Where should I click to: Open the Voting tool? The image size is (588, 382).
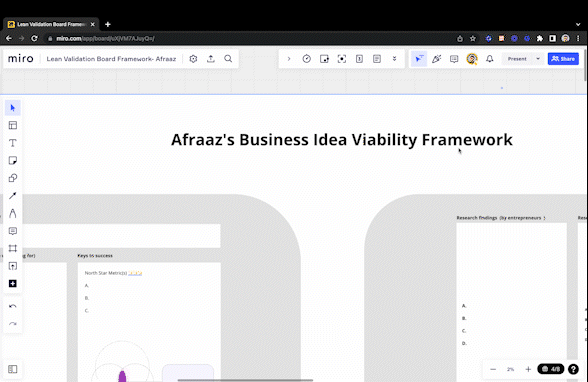[324, 59]
